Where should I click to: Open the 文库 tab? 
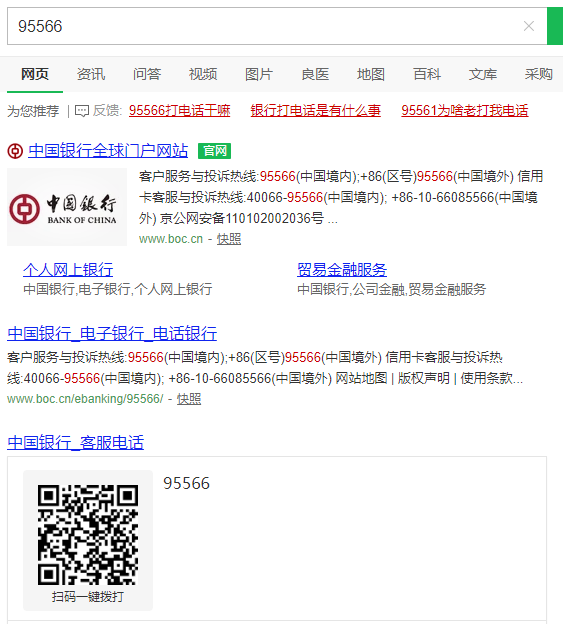click(483, 74)
